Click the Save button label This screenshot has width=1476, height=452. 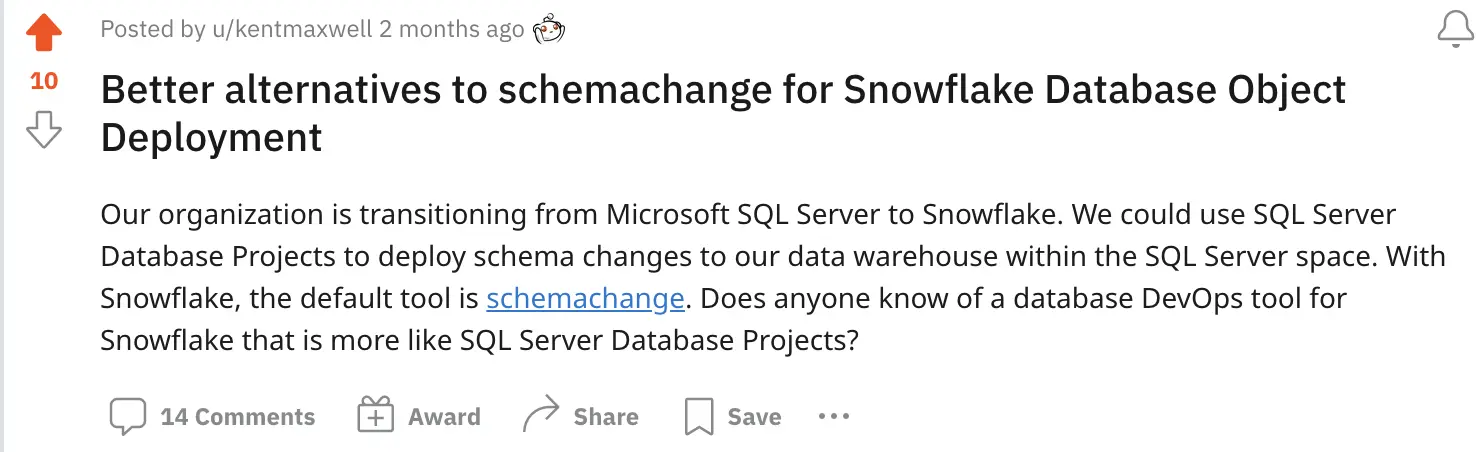(754, 417)
